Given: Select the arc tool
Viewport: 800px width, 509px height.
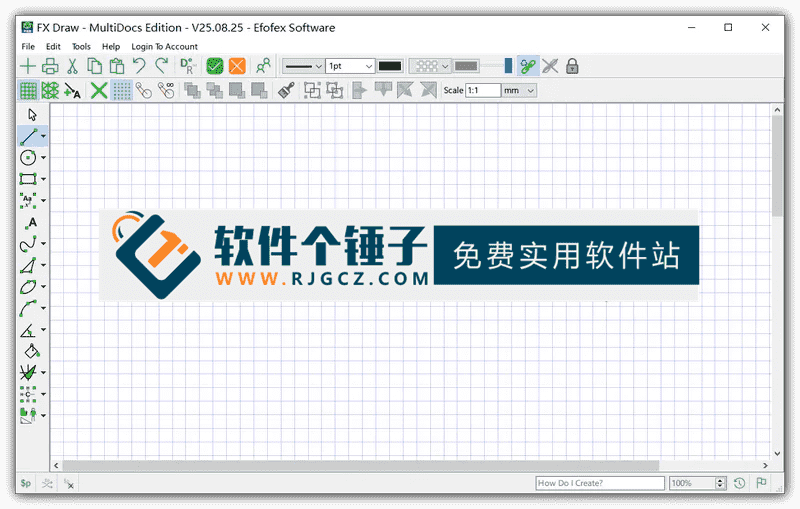Looking at the screenshot, I should [x=28, y=308].
